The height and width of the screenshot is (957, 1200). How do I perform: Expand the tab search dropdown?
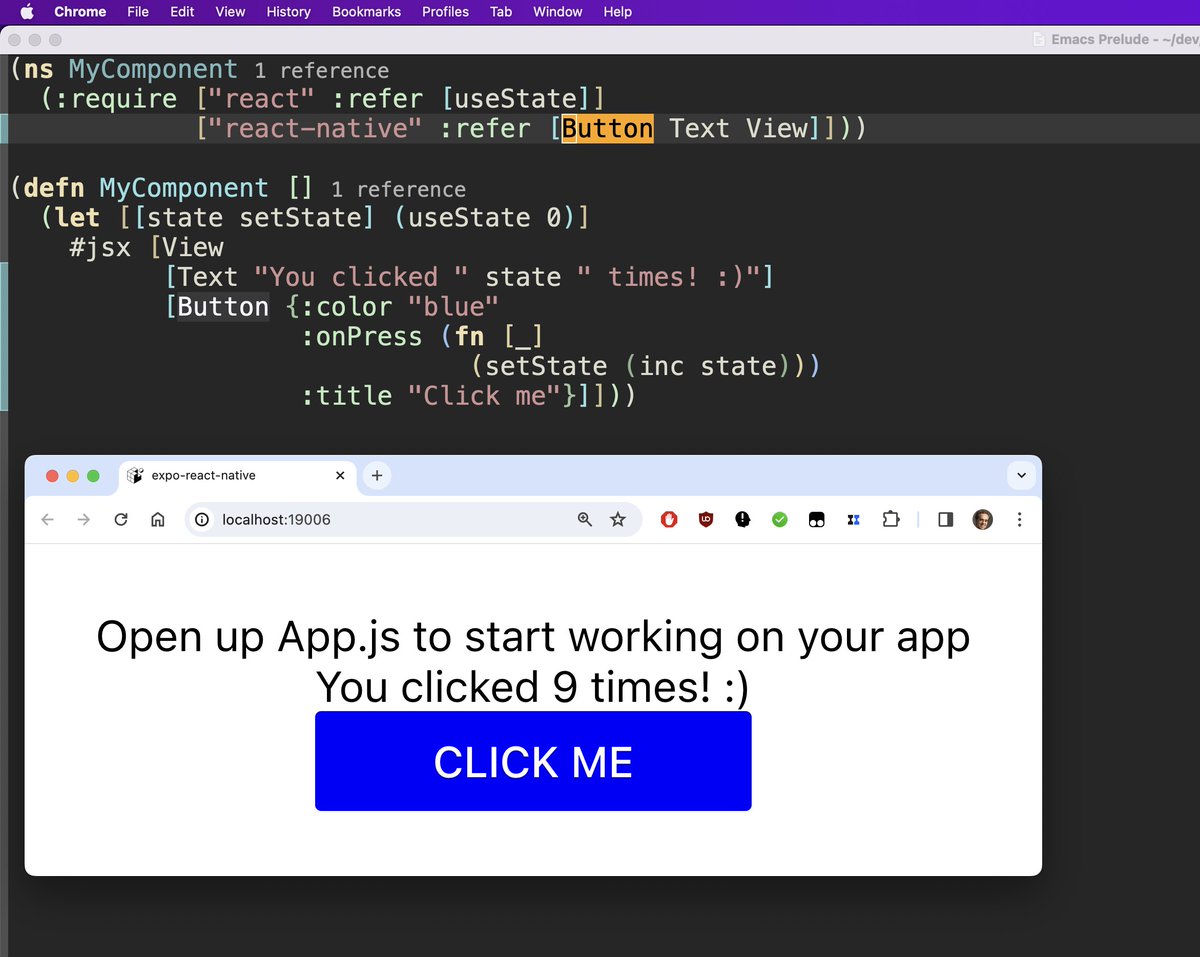[x=1021, y=476]
